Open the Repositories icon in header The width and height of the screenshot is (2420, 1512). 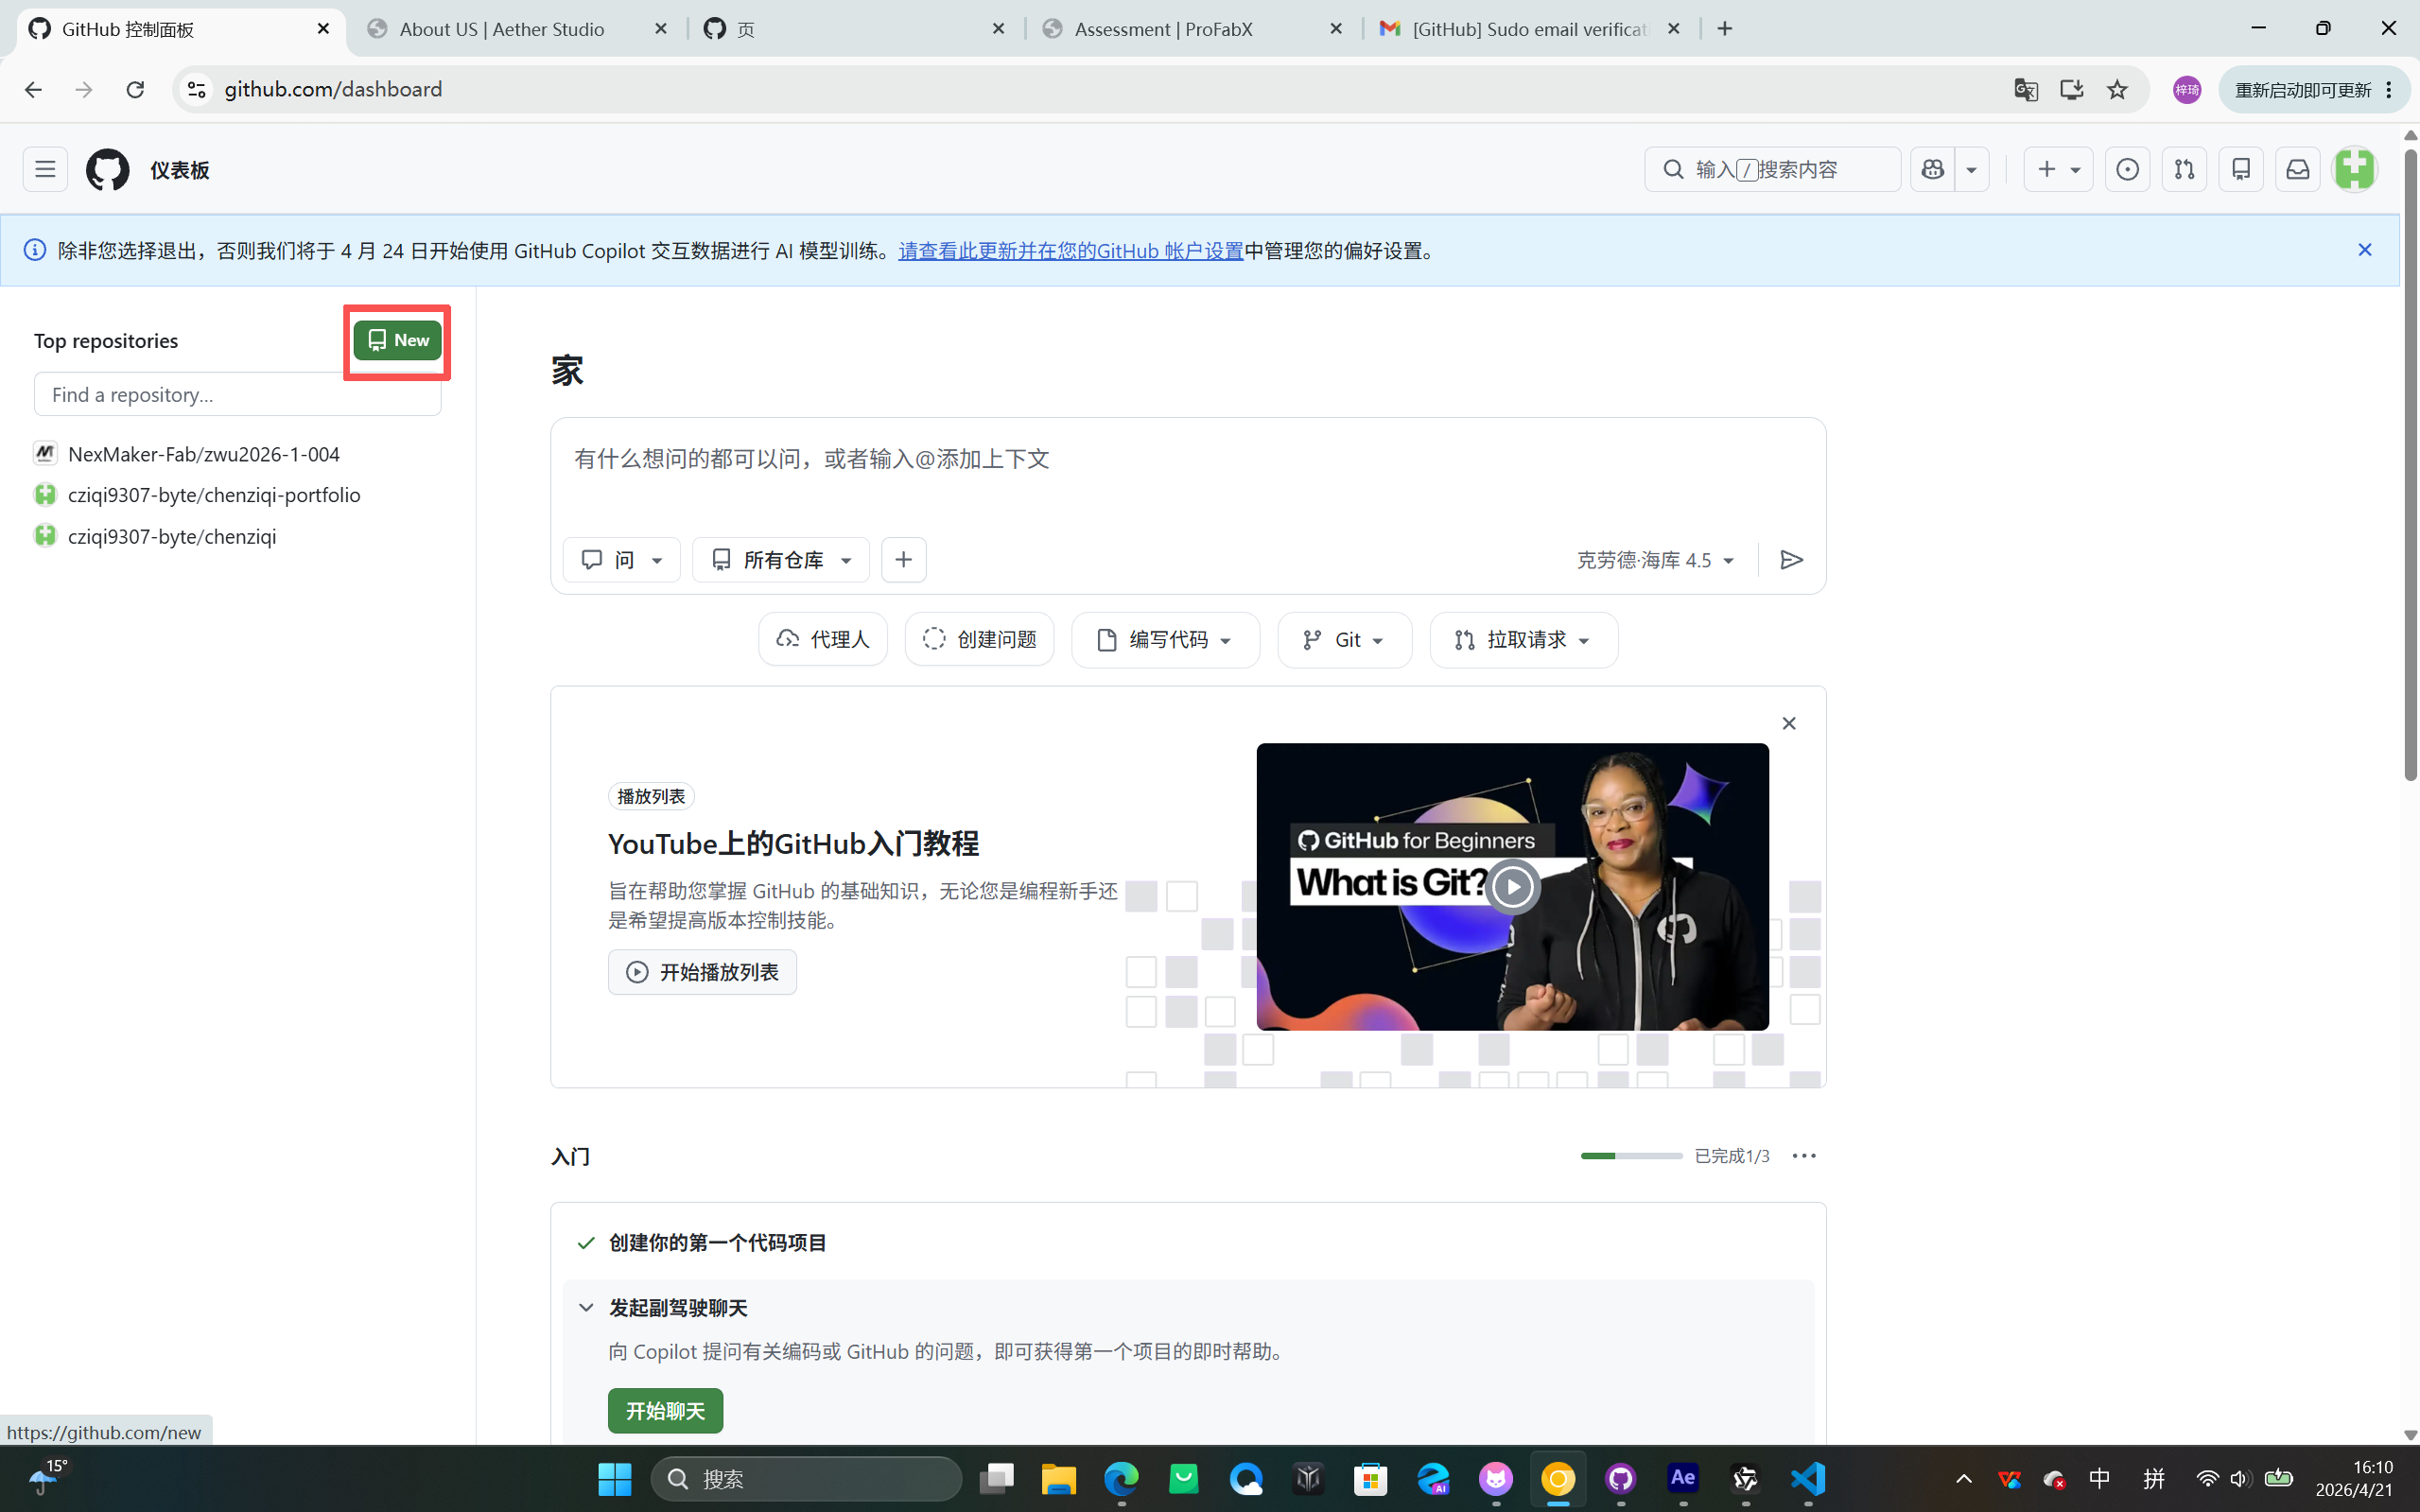tap(2241, 169)
